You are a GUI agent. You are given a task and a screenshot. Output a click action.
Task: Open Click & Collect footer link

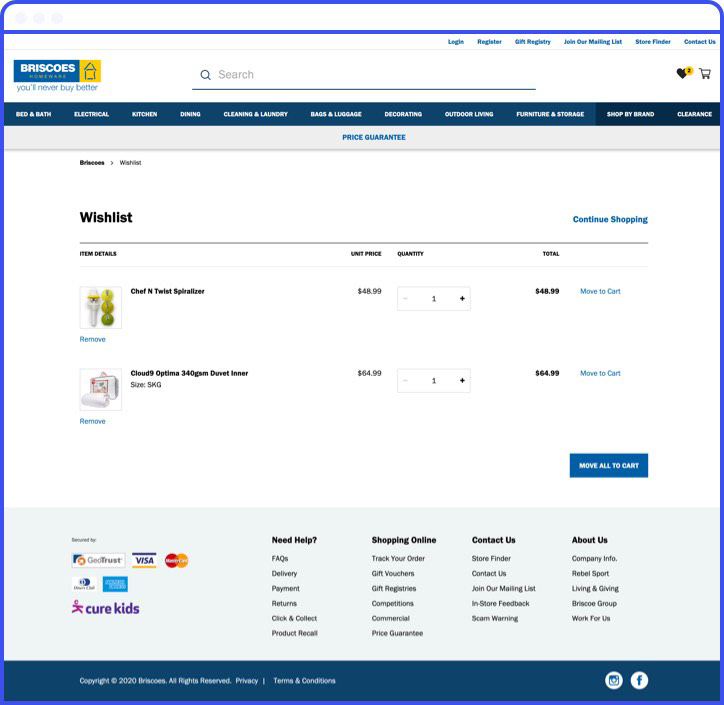(x=294, y=618)
